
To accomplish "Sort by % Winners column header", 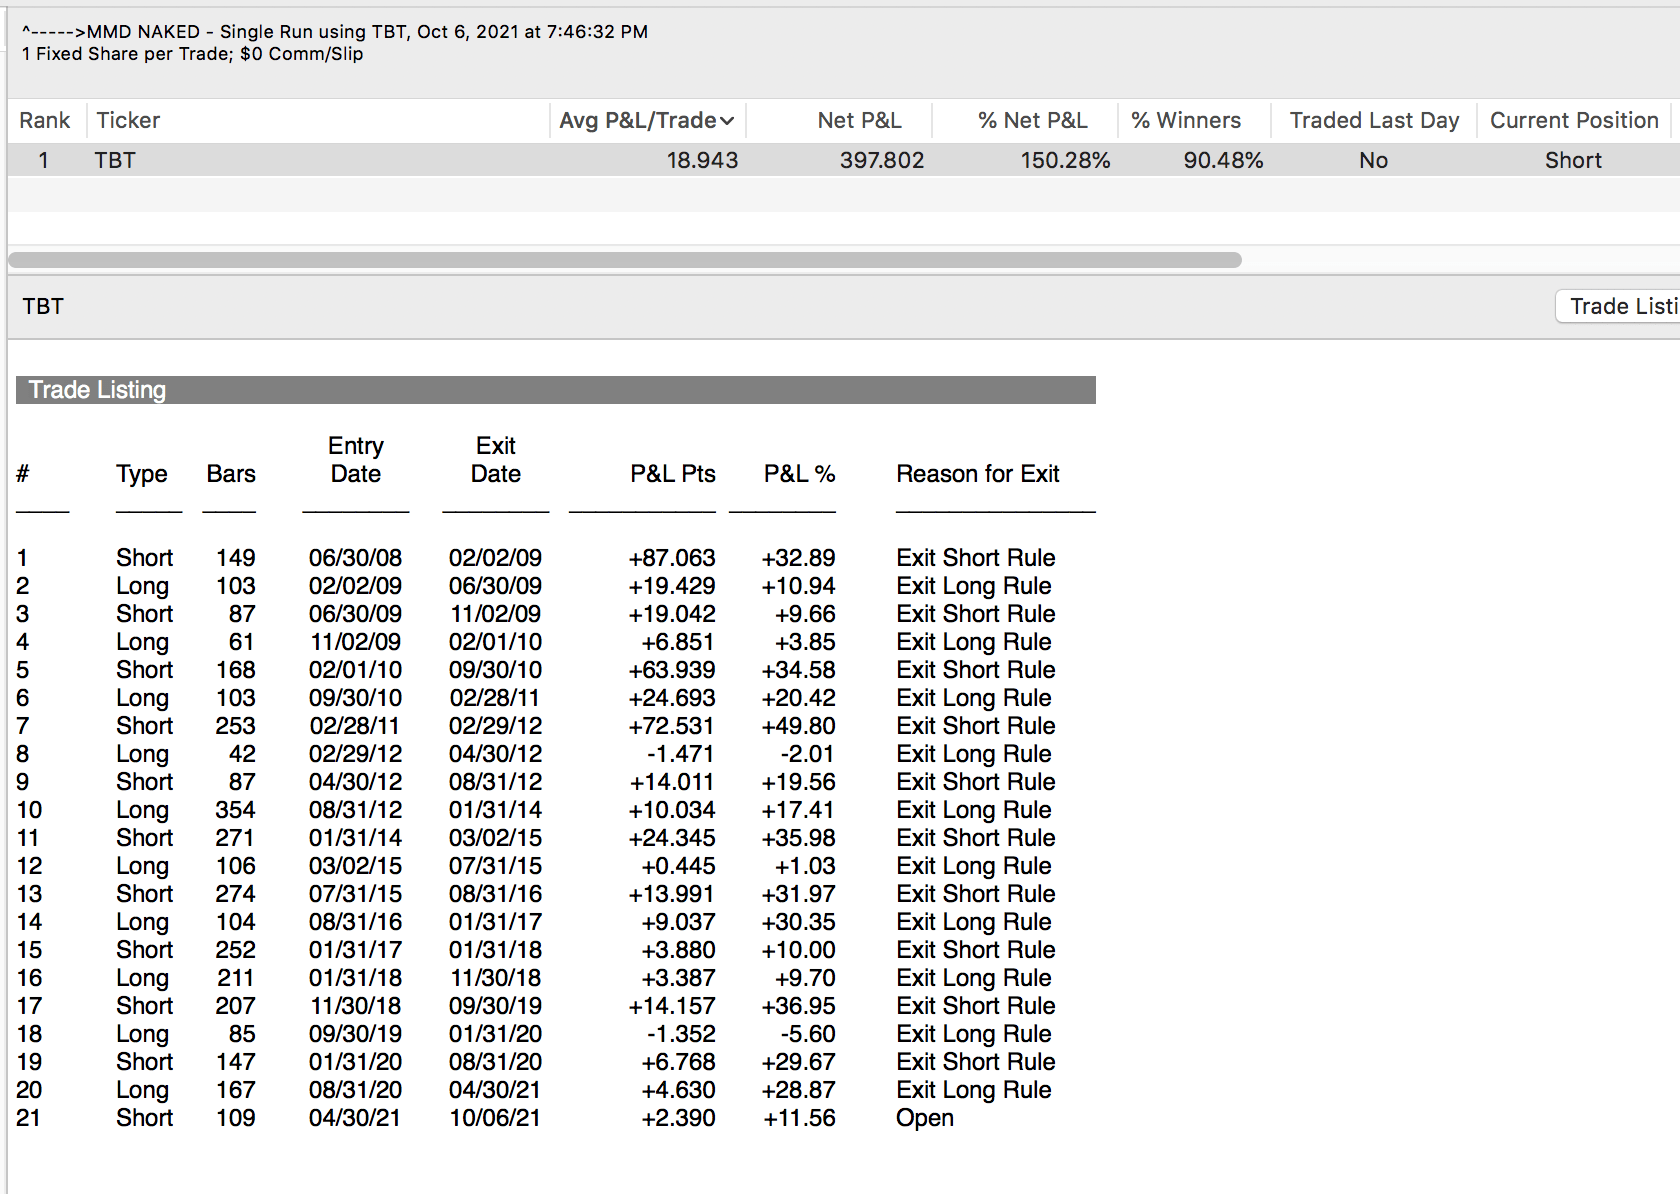I will (1185, 121).
